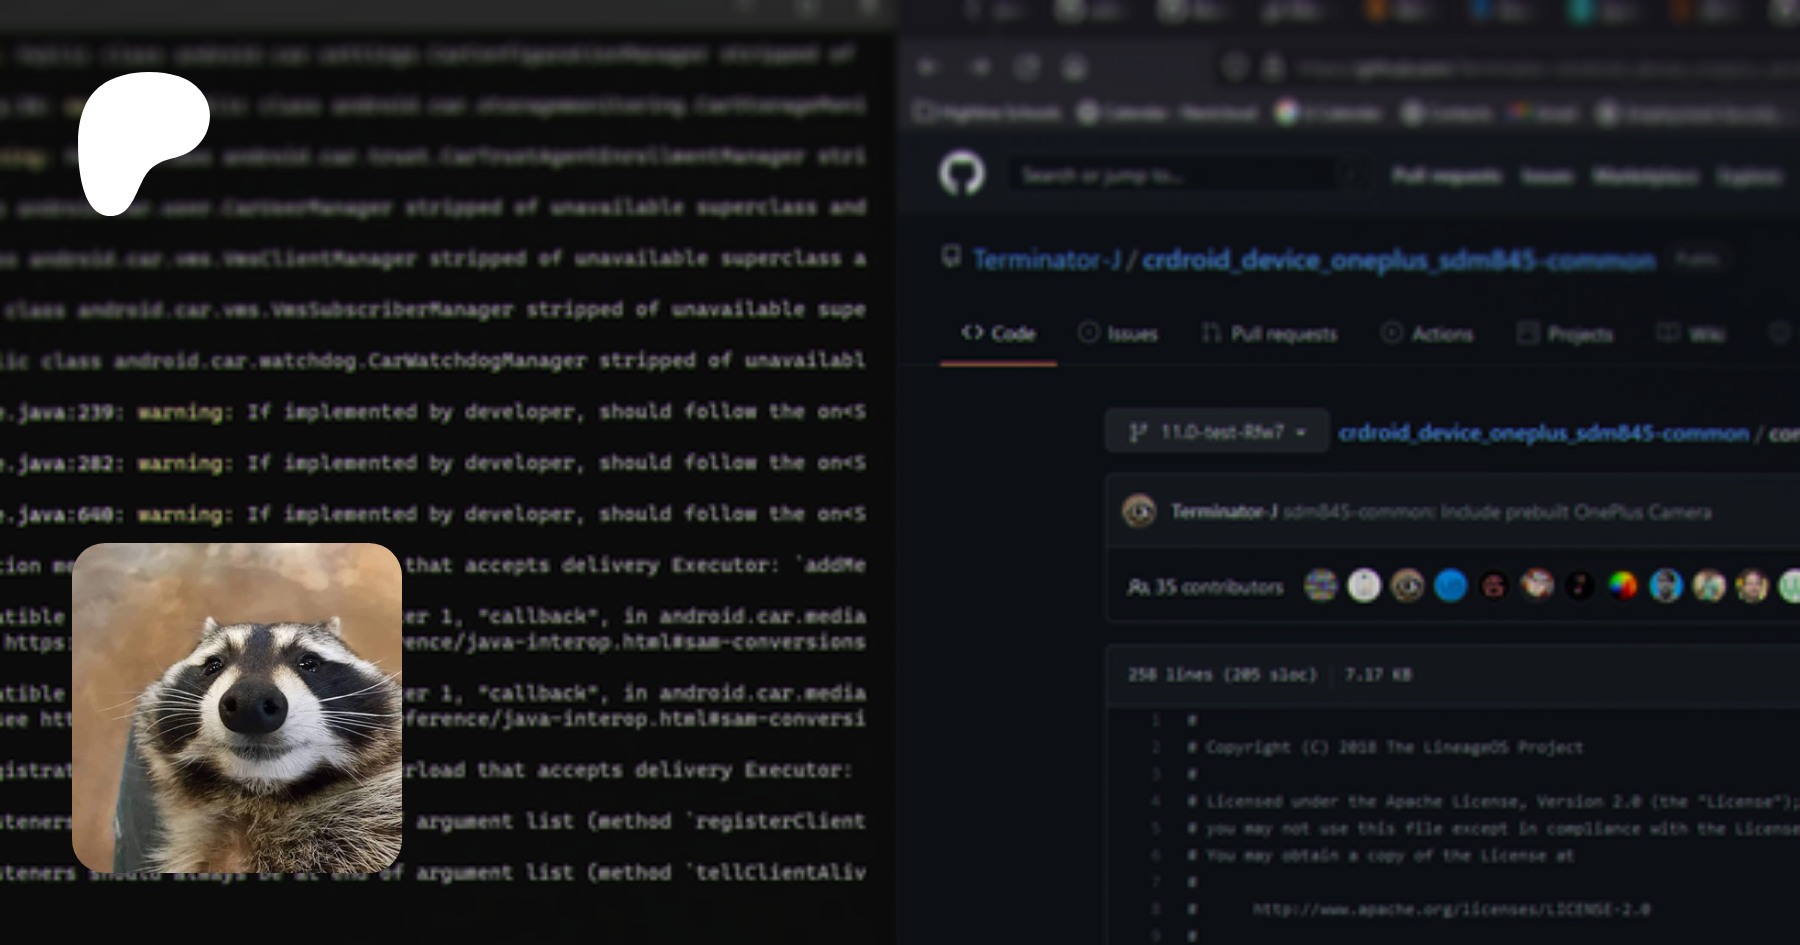The height and width of the screenshot is (945, 1800).
Task: Click the browser reload button
Action: pos(1027,67)
